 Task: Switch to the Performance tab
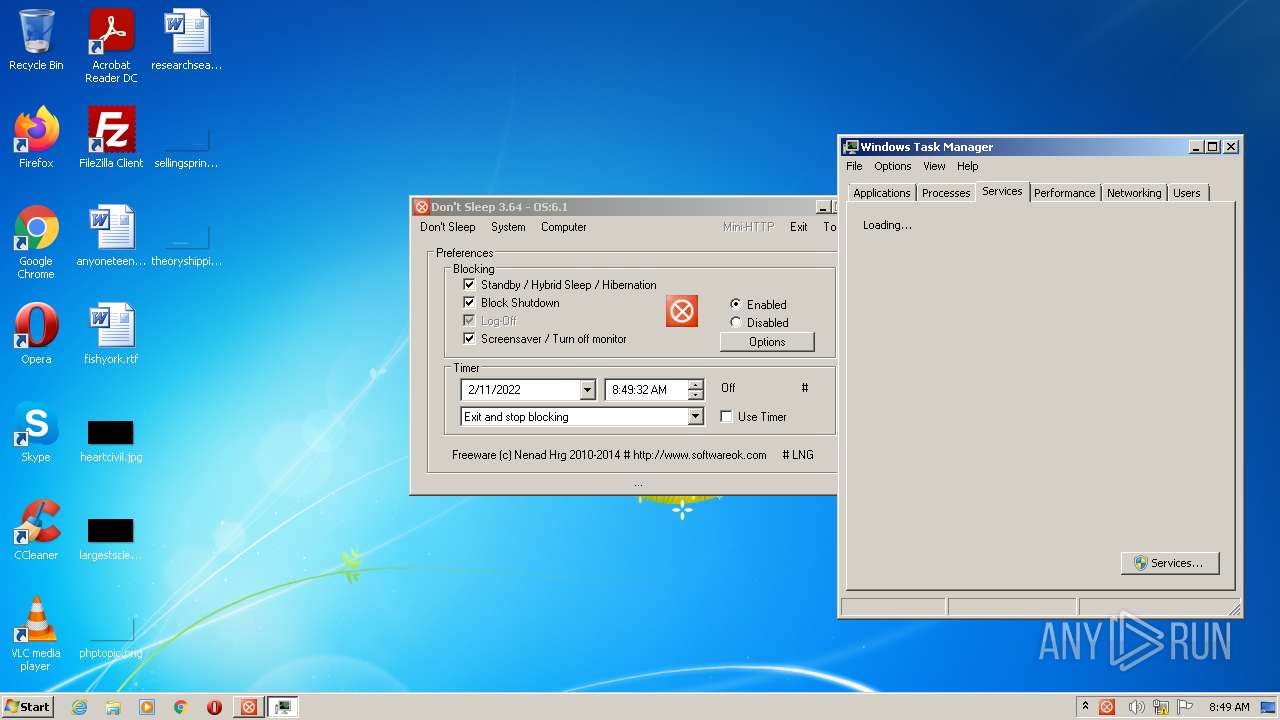tap(1064, 193)
